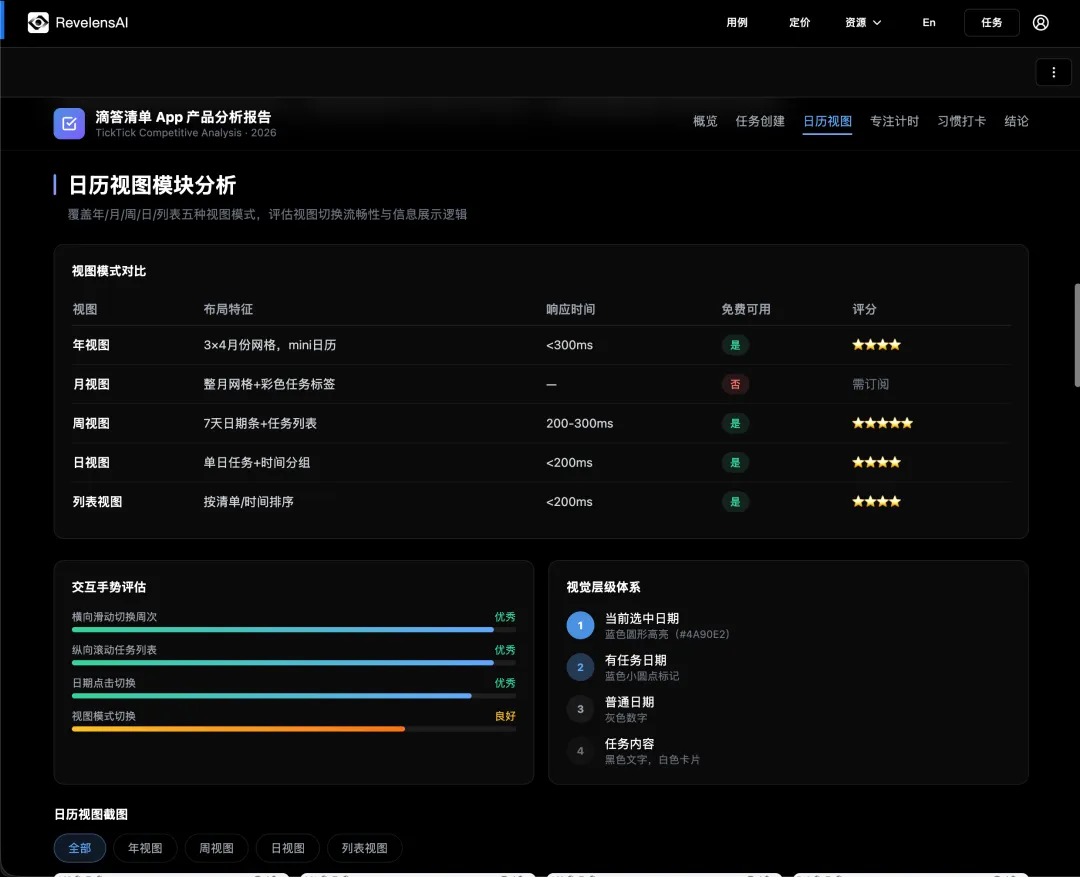Filter screenshots by 列表视图
The image size is (1080, 877).
point(364,848)
